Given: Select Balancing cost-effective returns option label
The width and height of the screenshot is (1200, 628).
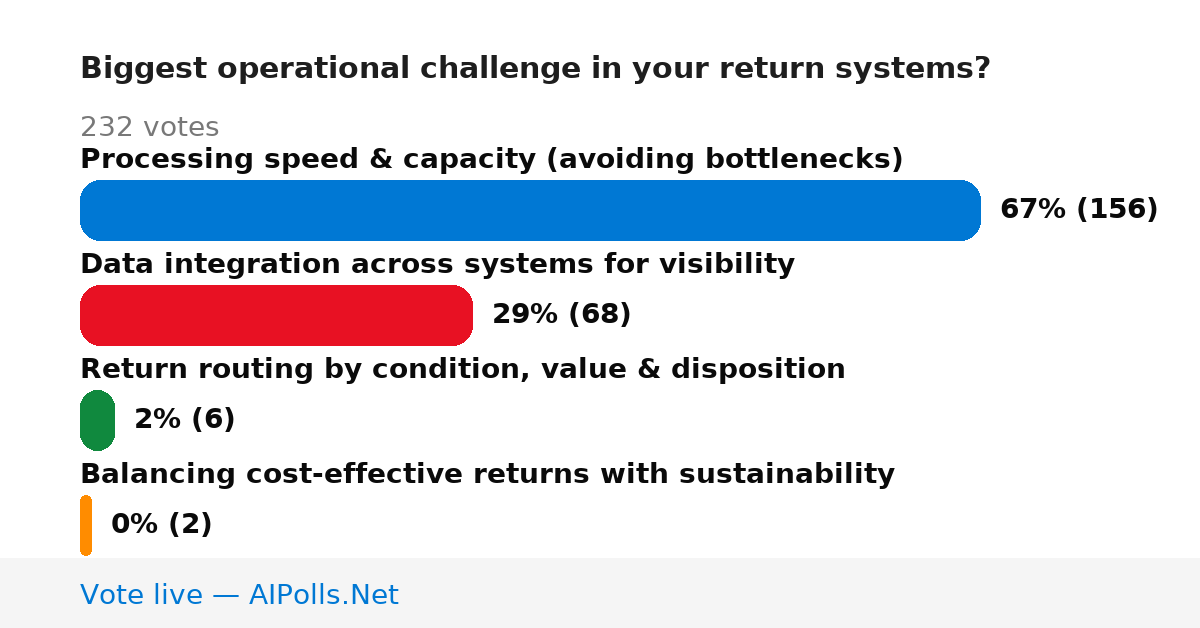Looking at the screenshot, I should (487, 474).
